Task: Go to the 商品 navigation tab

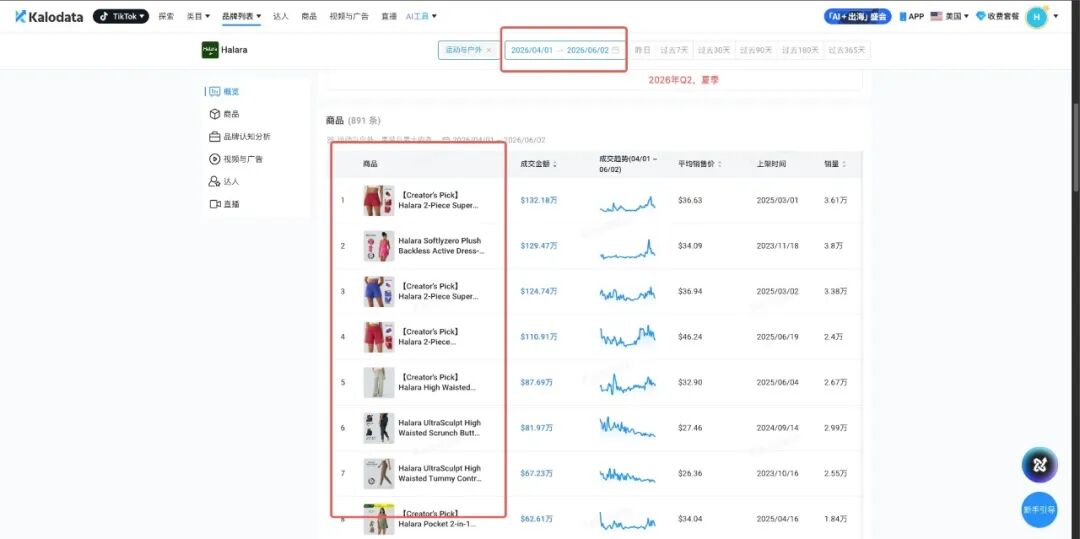Action: [309, 16]
